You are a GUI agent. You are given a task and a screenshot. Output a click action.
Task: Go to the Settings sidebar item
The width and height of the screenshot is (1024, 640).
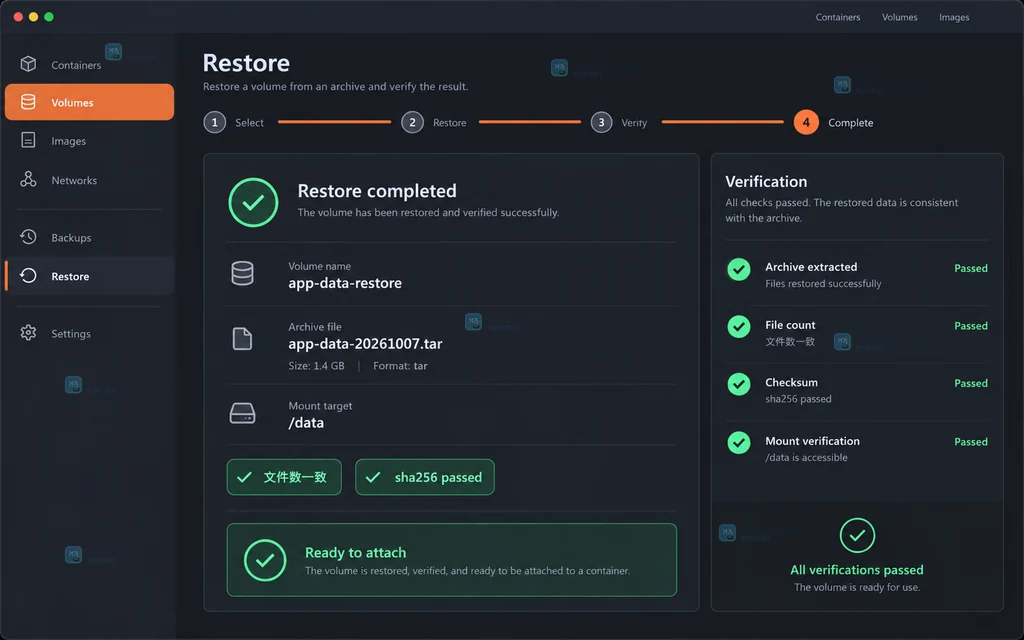pos(89,333)
